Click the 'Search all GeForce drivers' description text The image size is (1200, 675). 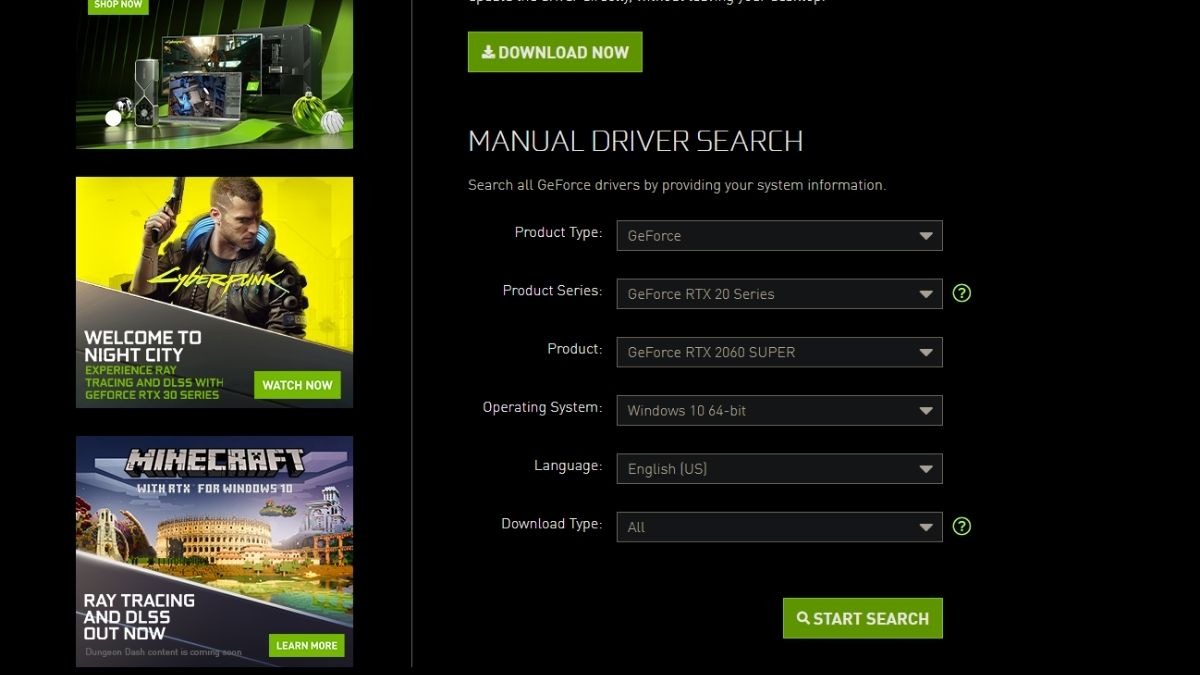[x=677, y=185]
